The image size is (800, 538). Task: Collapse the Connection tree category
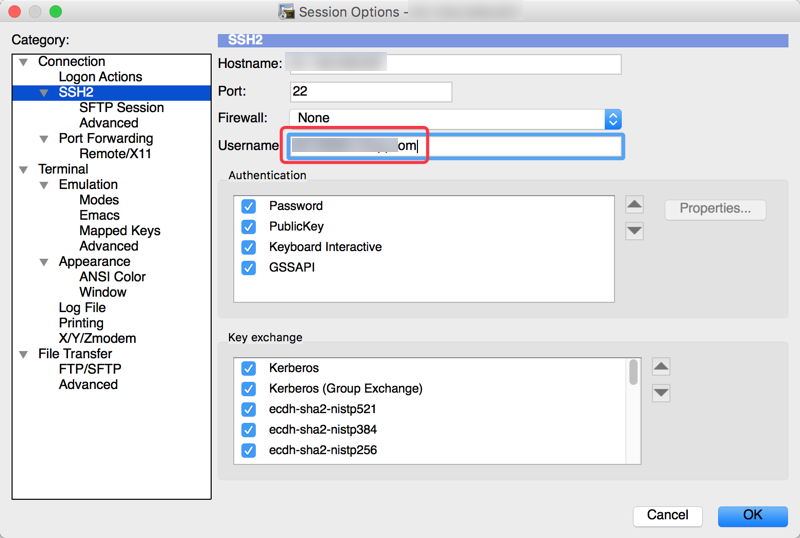(x=24, y=62)
